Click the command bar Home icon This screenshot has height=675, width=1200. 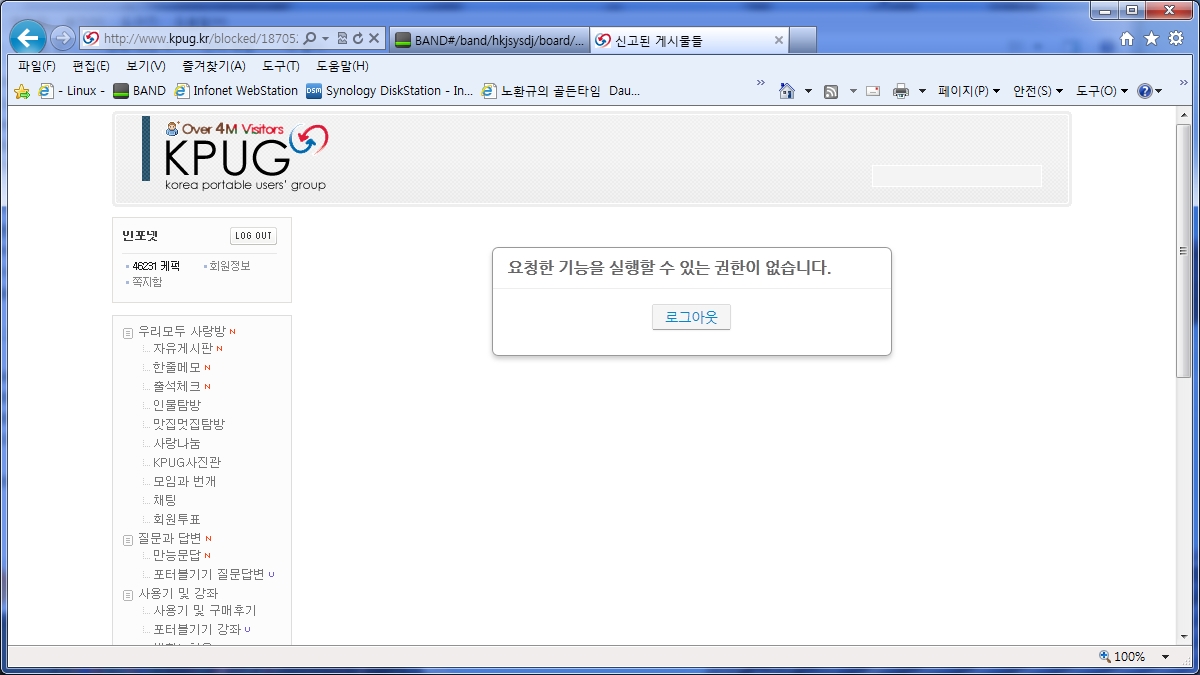click(x=787, y=91)
